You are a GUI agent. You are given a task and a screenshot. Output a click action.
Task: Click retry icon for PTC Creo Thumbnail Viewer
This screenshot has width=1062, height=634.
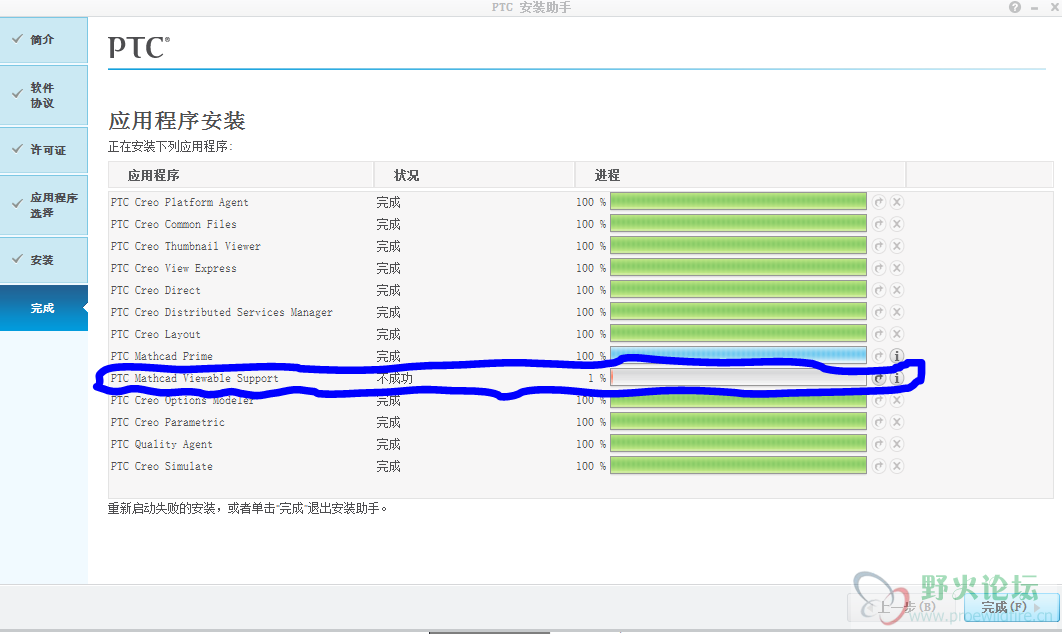pyautogui.click(x=878, y=246)
